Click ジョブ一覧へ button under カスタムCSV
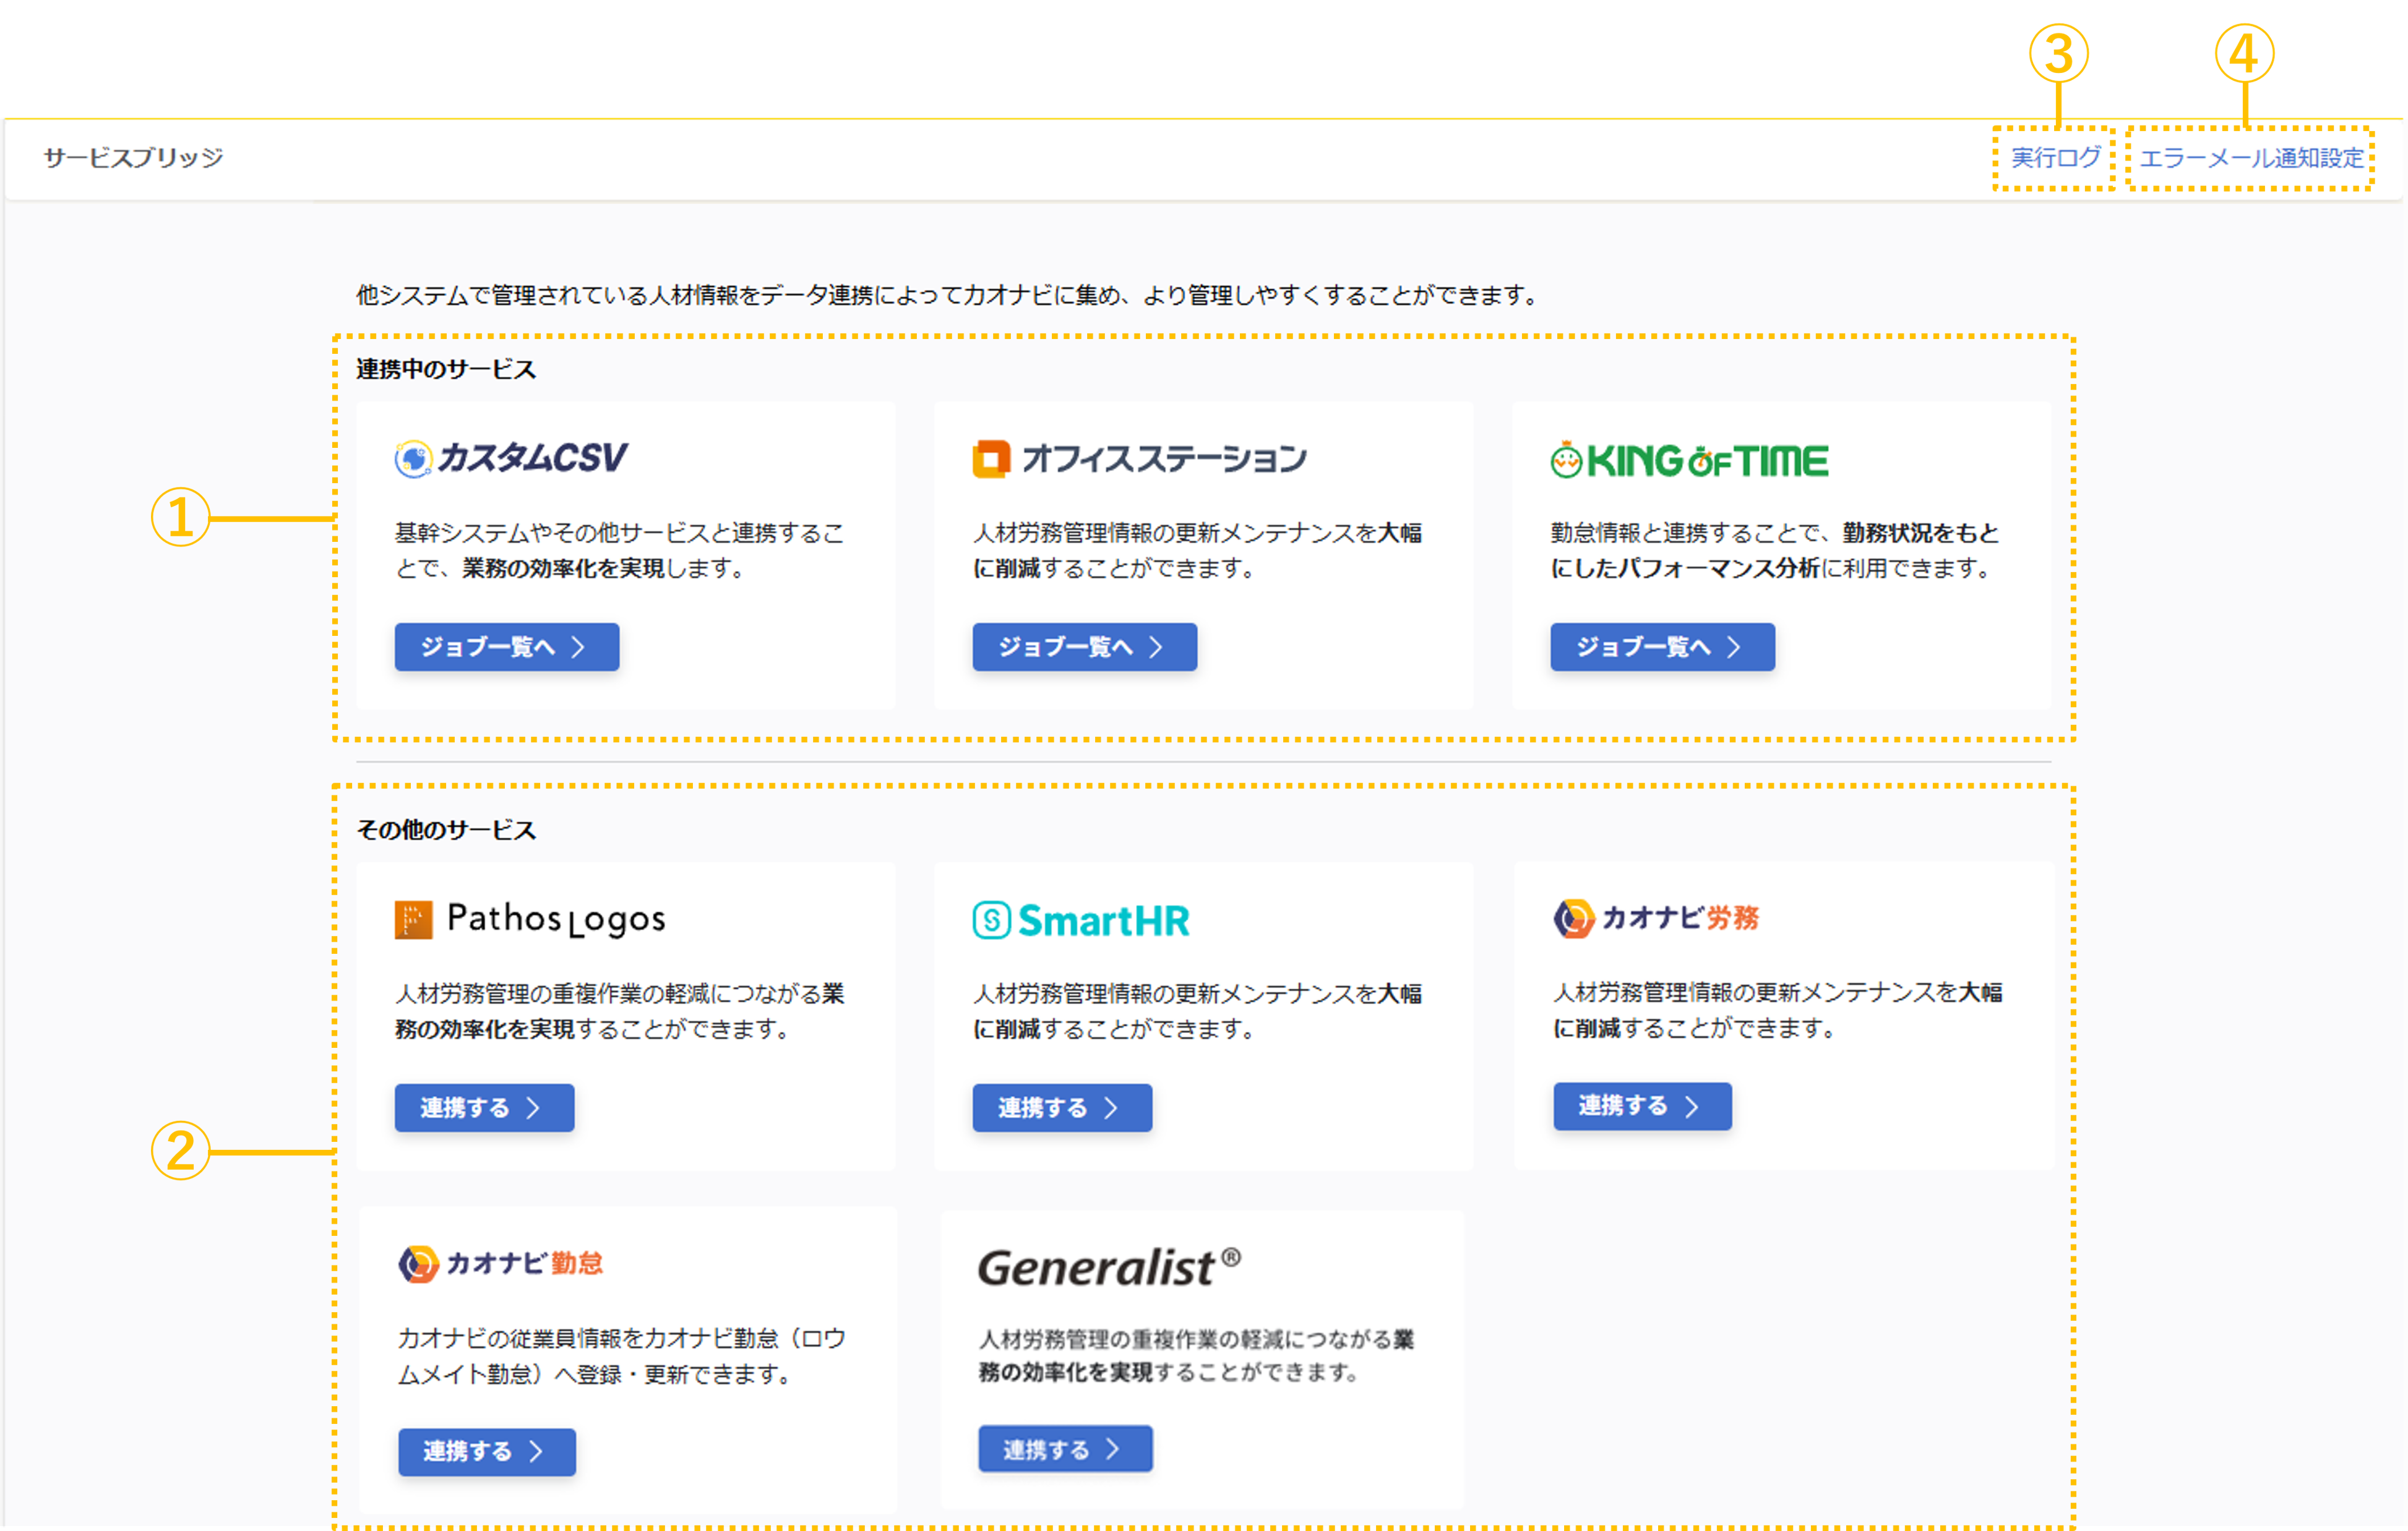The image size is (2408, 1531). pos(507,647)
